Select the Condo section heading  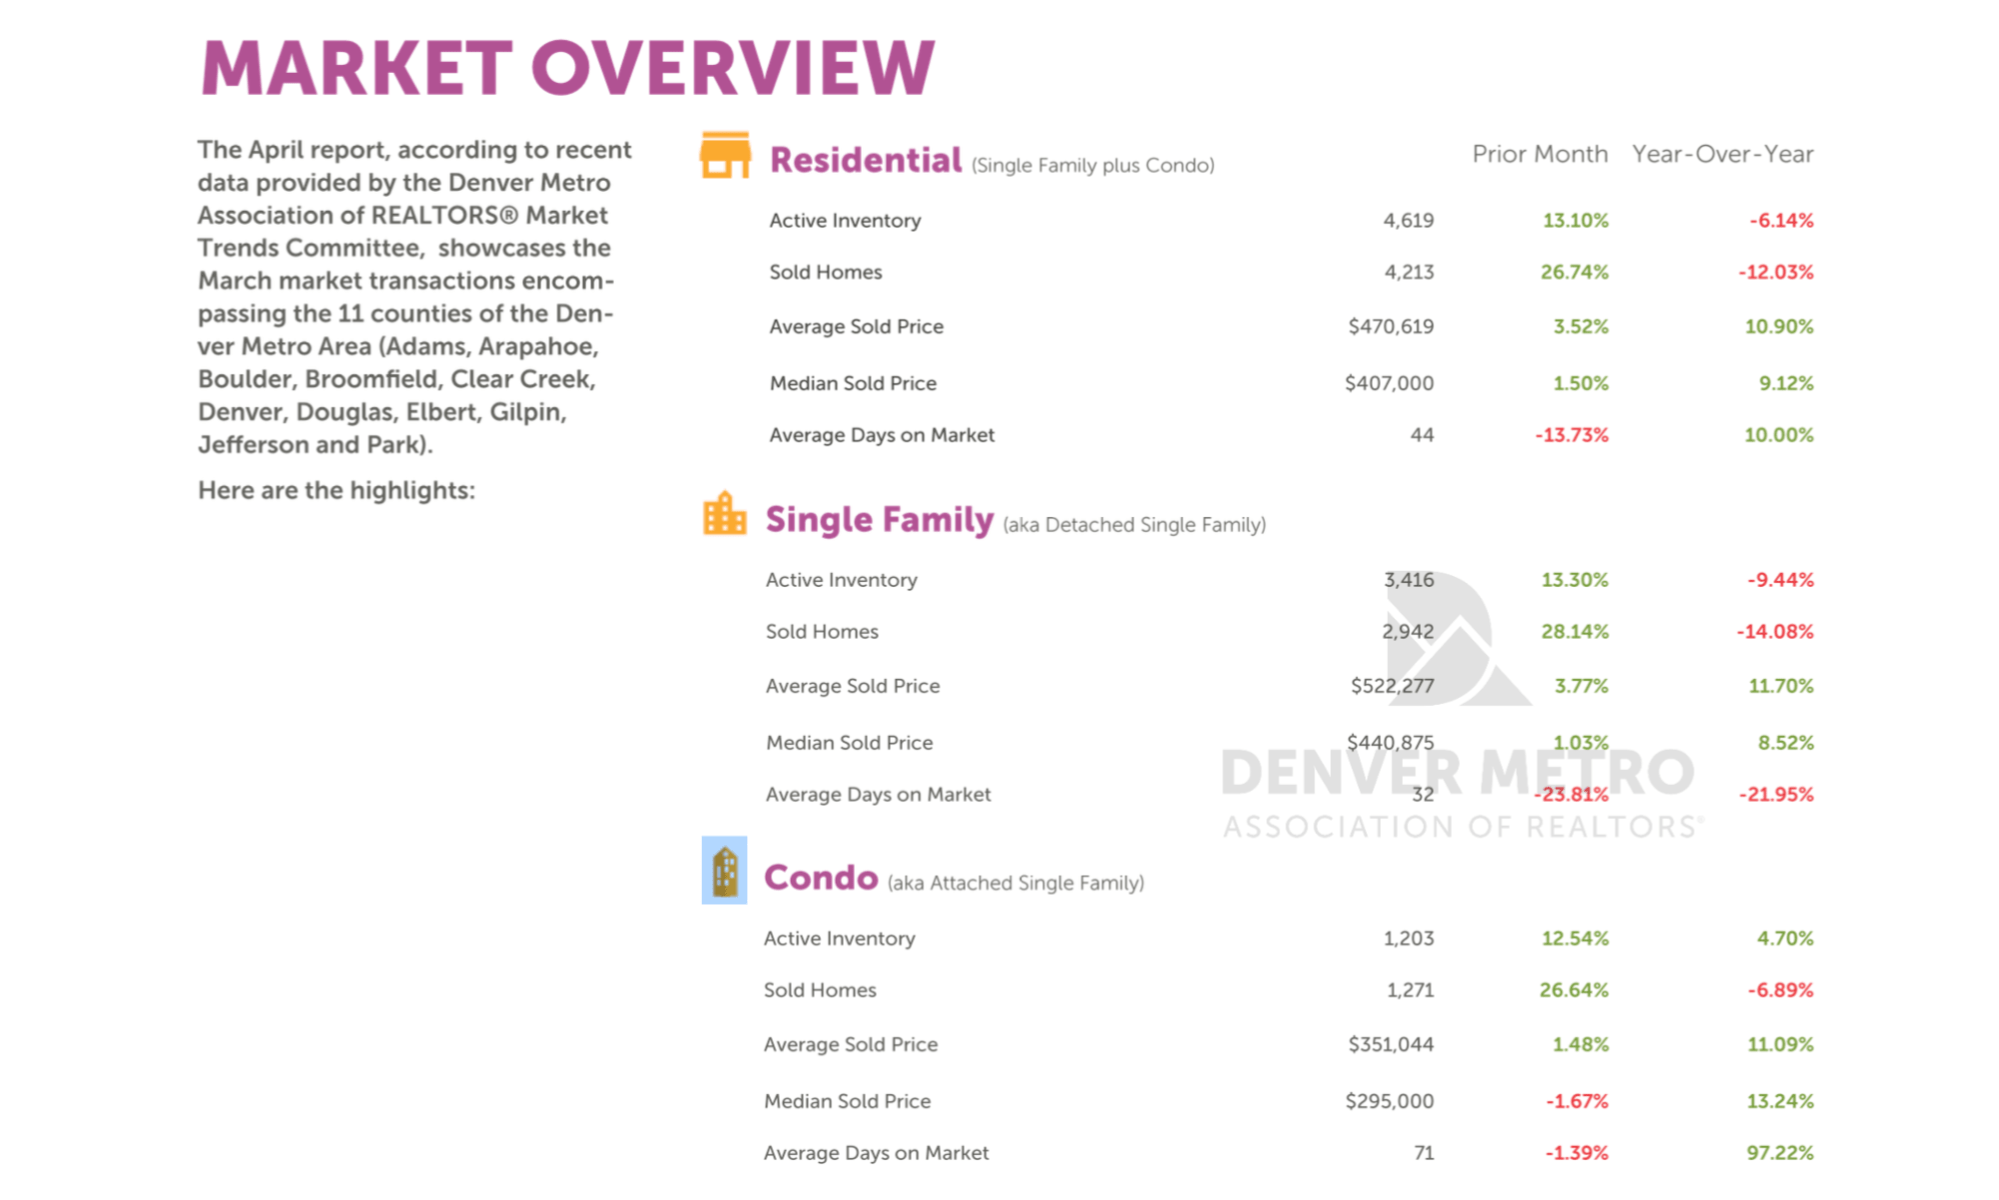(820, 877)
